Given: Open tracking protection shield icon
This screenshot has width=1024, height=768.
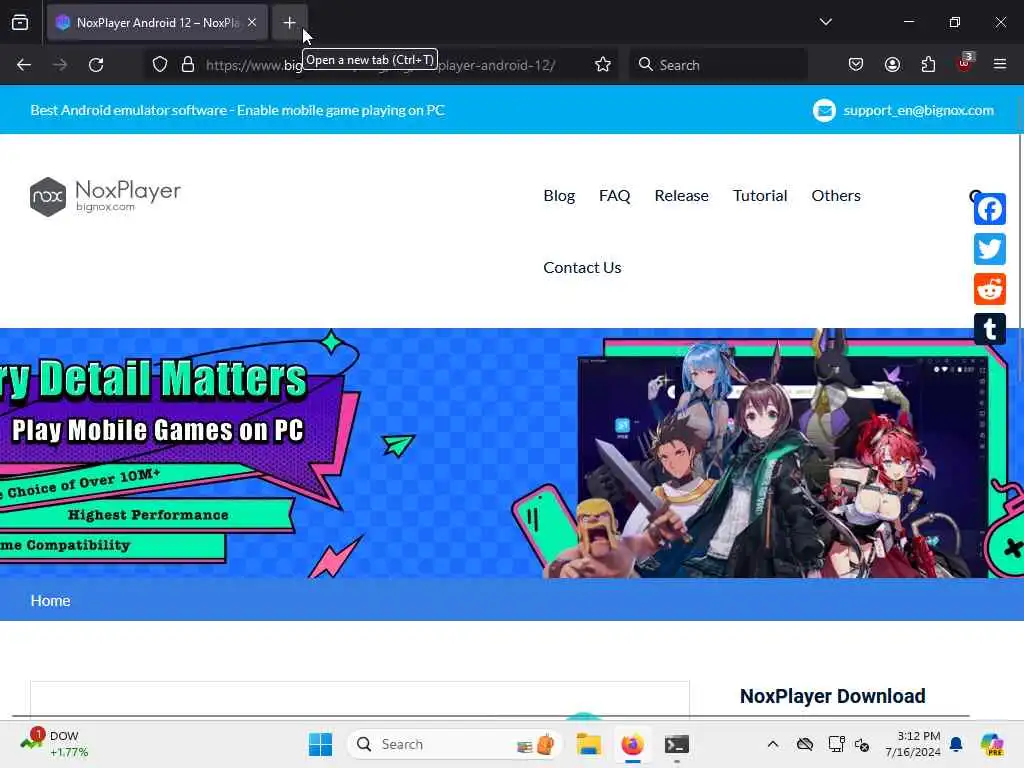Looking at the screenshot, I should point(160,65).
